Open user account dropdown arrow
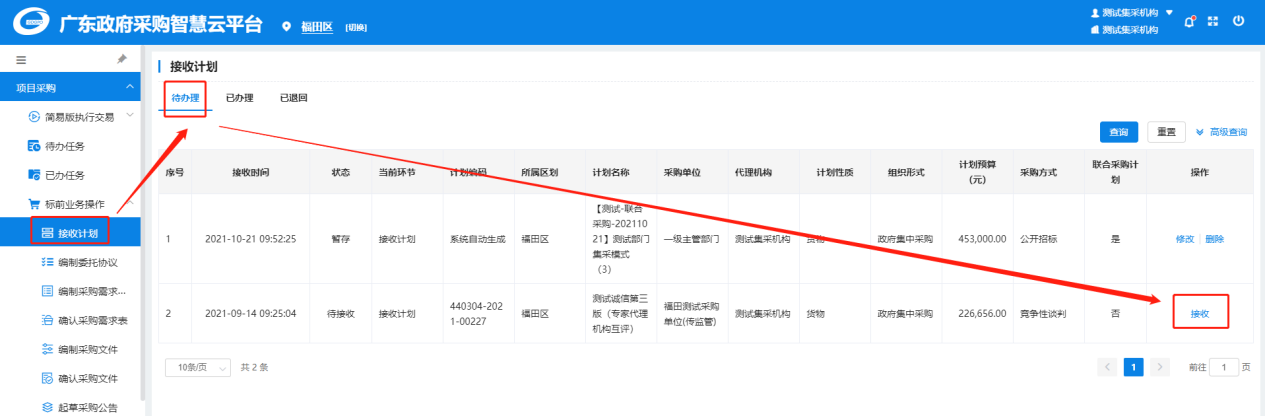 coord(1169,13)
